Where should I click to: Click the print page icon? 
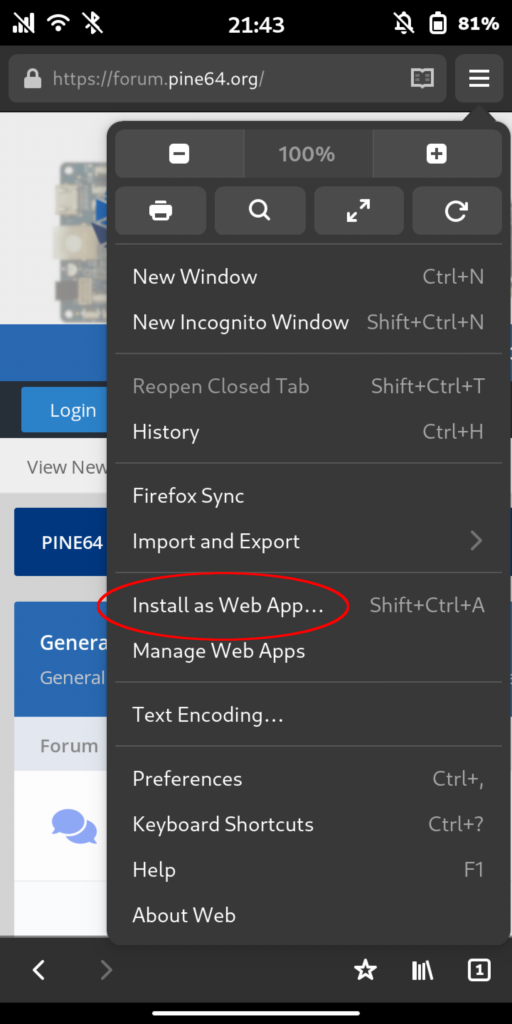[x=161, y=211]
